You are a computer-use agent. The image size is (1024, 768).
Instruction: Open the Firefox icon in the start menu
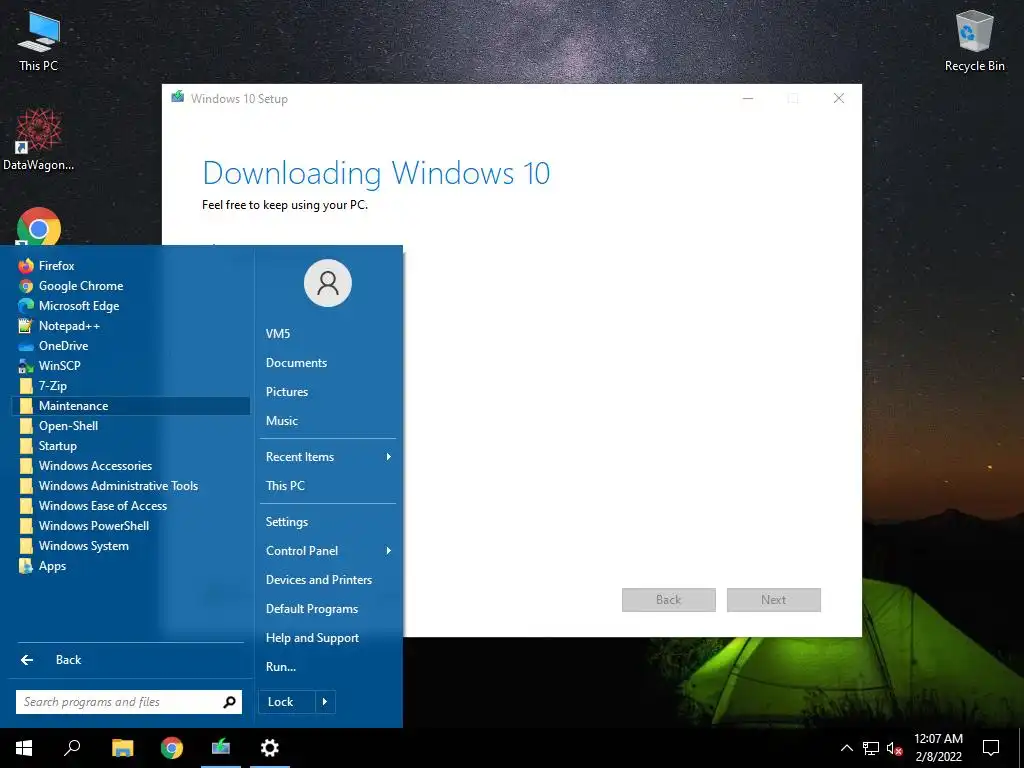coord(26,266)
